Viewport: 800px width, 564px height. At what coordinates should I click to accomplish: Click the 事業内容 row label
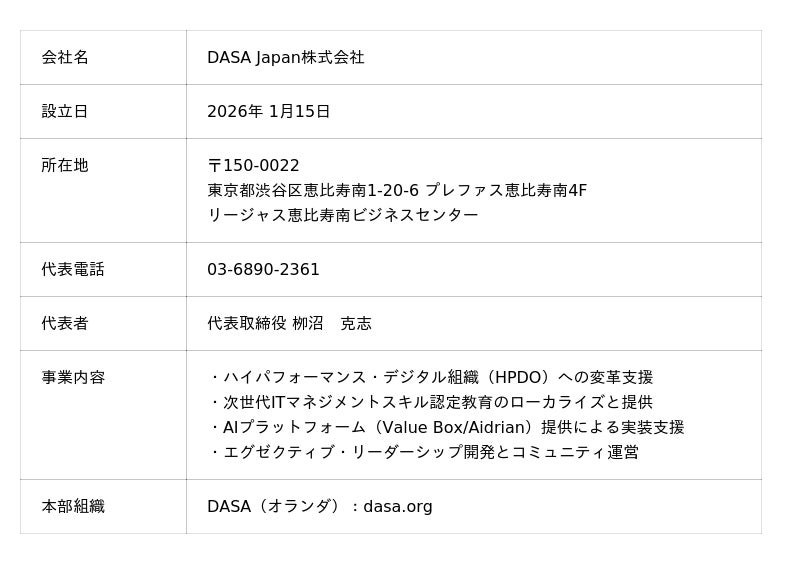tap(73, 377)
